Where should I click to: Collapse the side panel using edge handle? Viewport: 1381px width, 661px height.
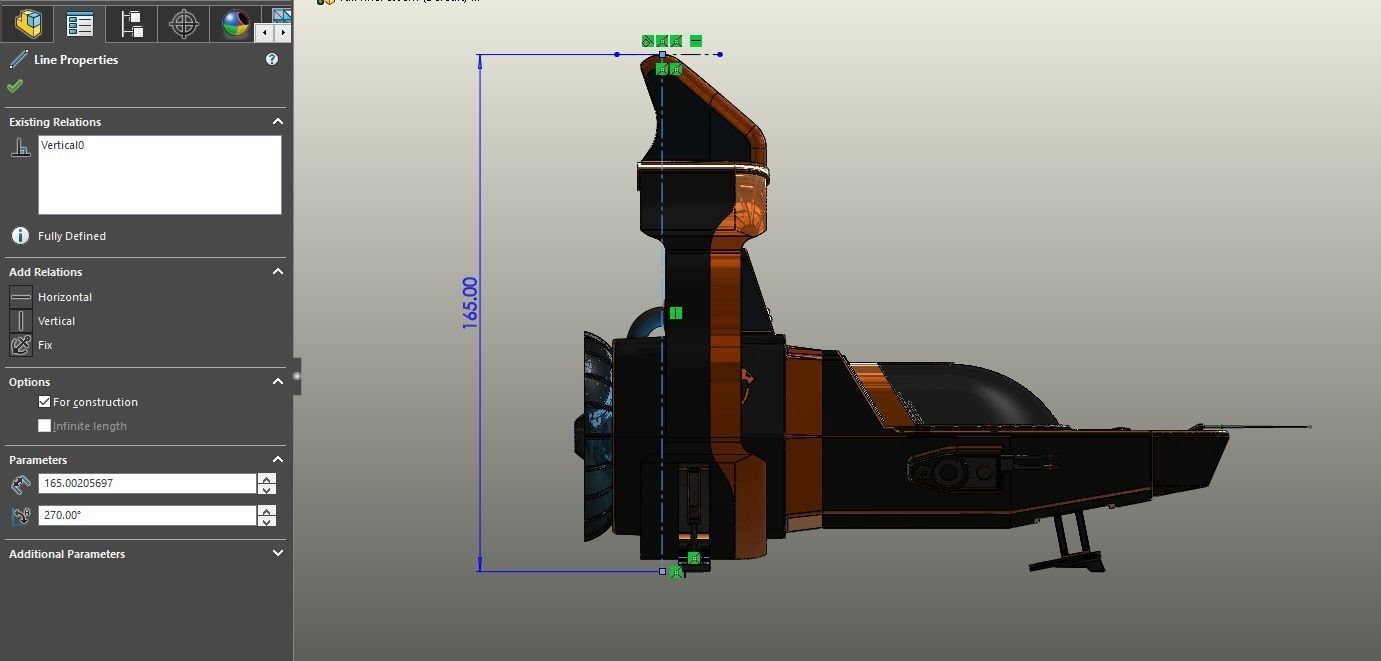pos(297,377)
